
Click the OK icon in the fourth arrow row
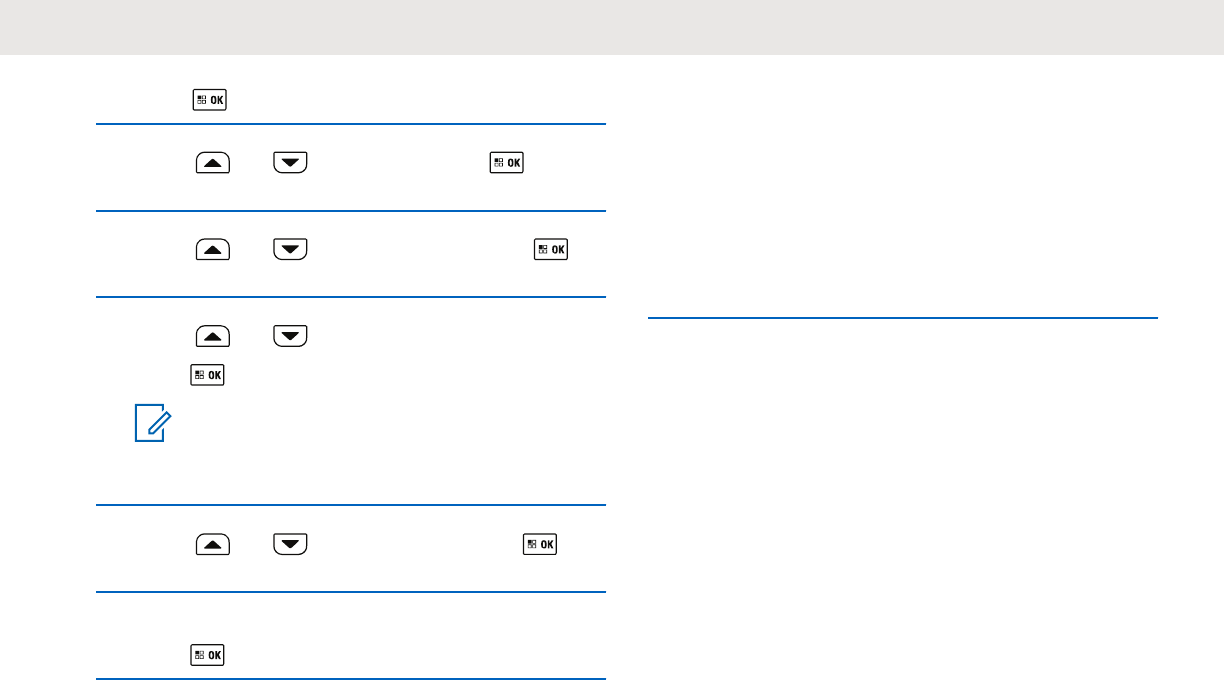541,544
